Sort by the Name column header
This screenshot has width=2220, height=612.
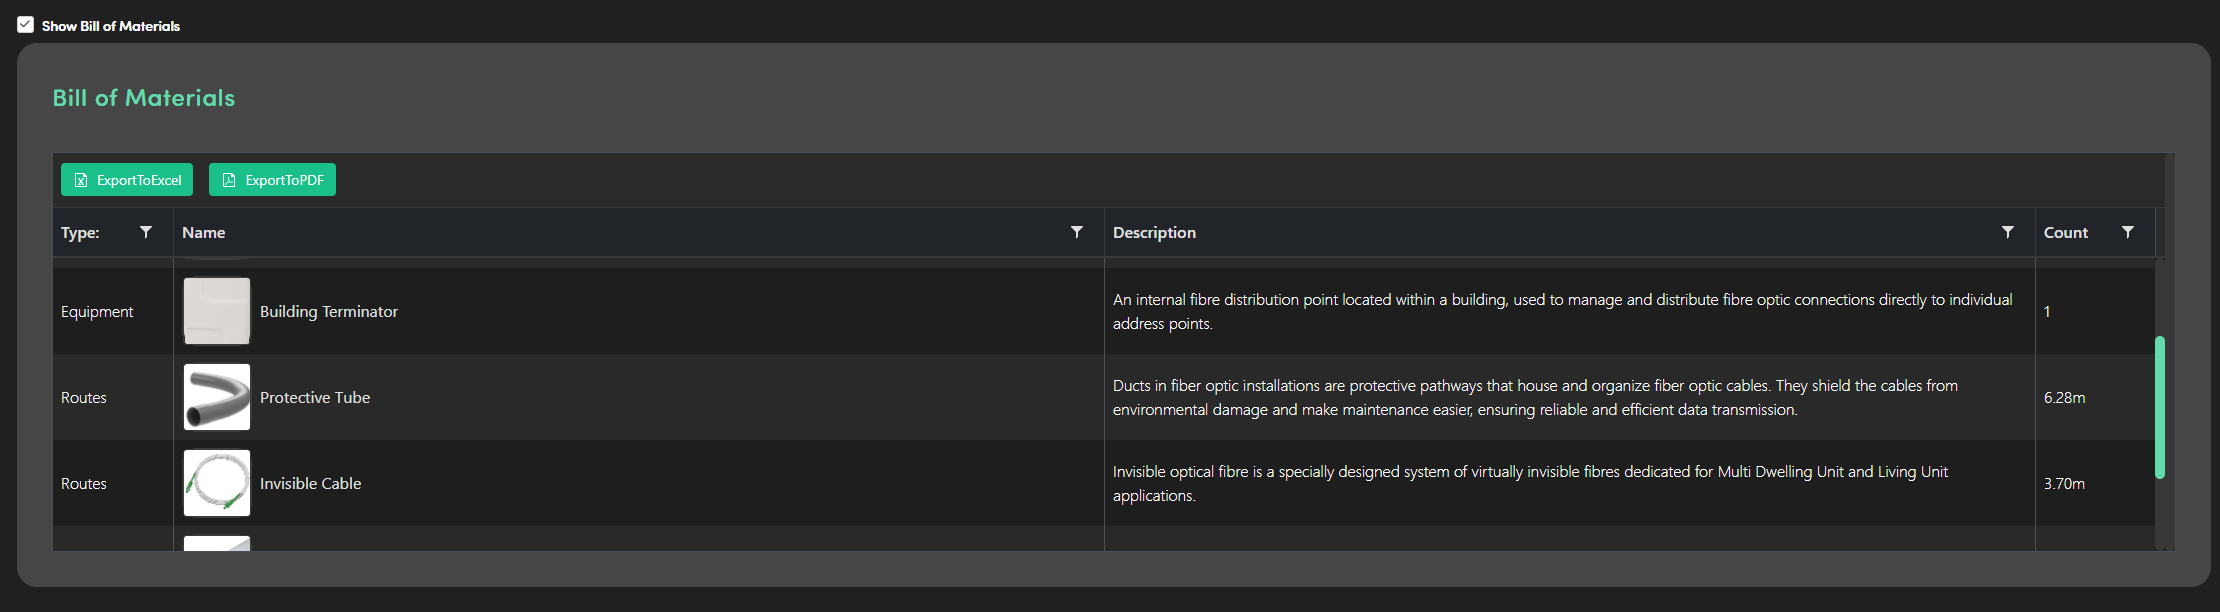[x=204, y=232]
